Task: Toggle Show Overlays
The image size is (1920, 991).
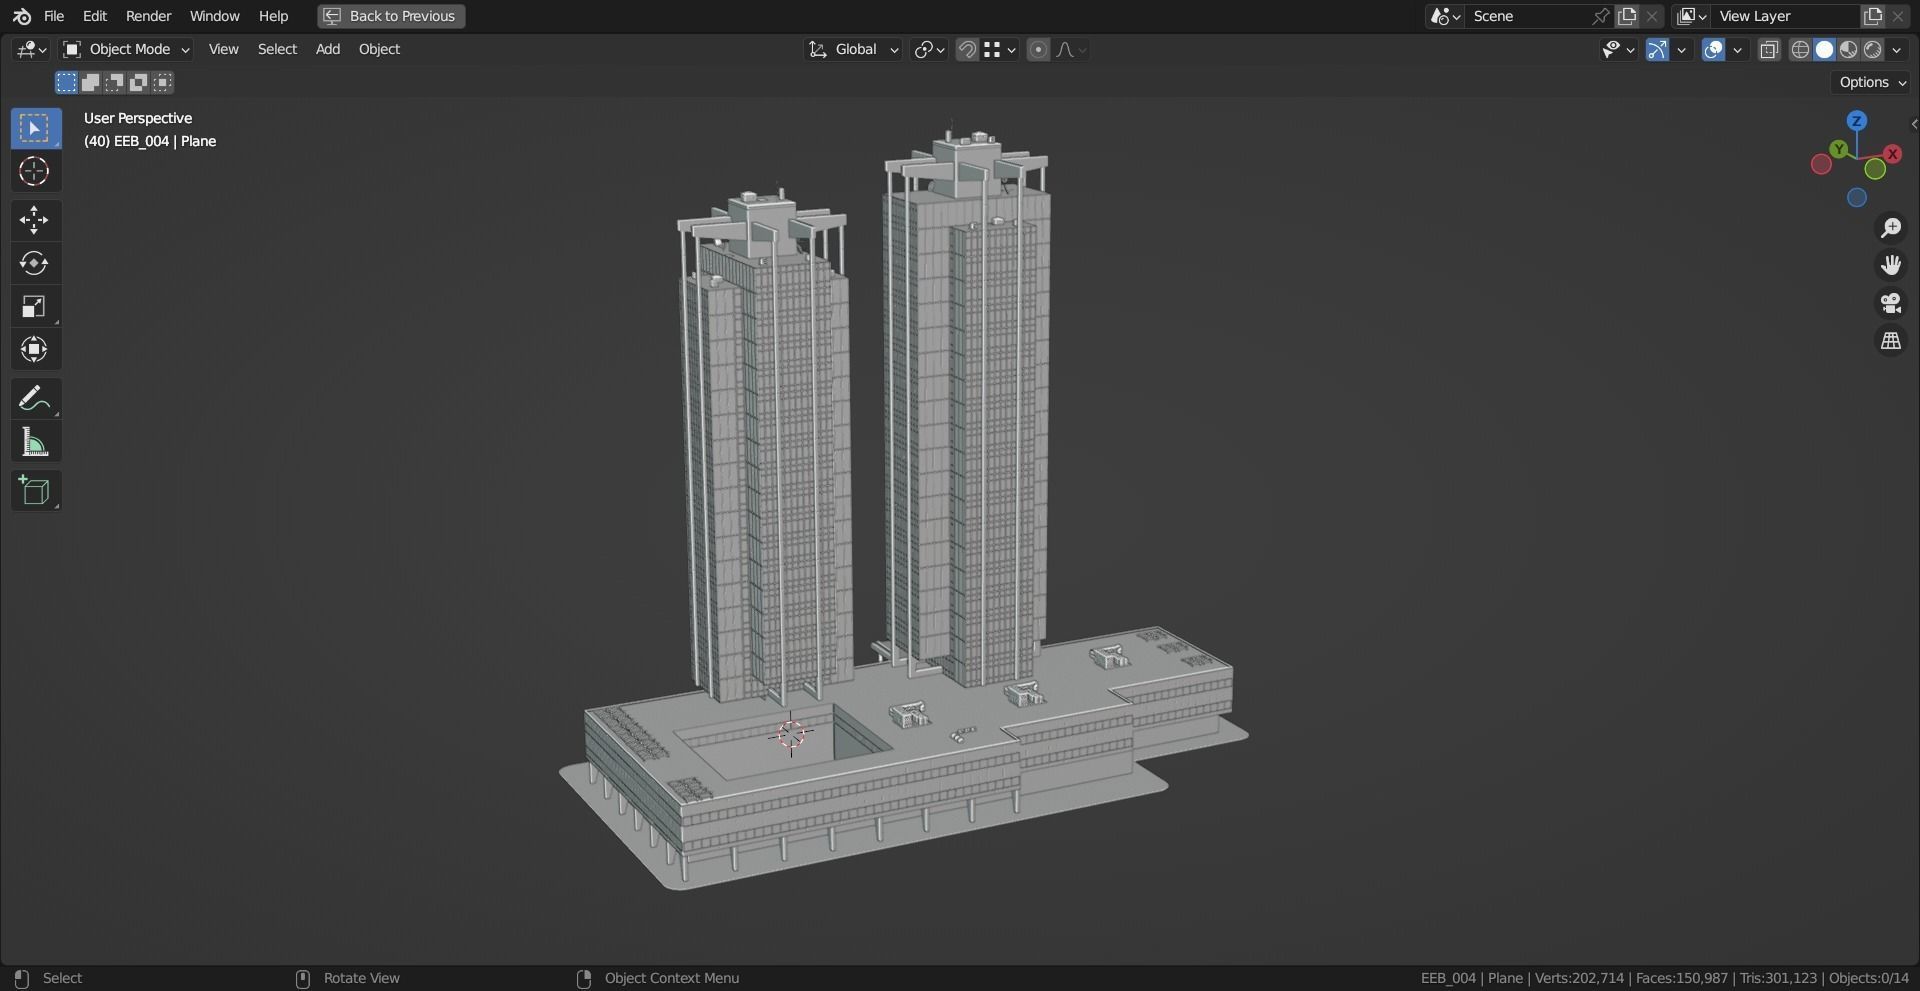Action: point(1713,49)
